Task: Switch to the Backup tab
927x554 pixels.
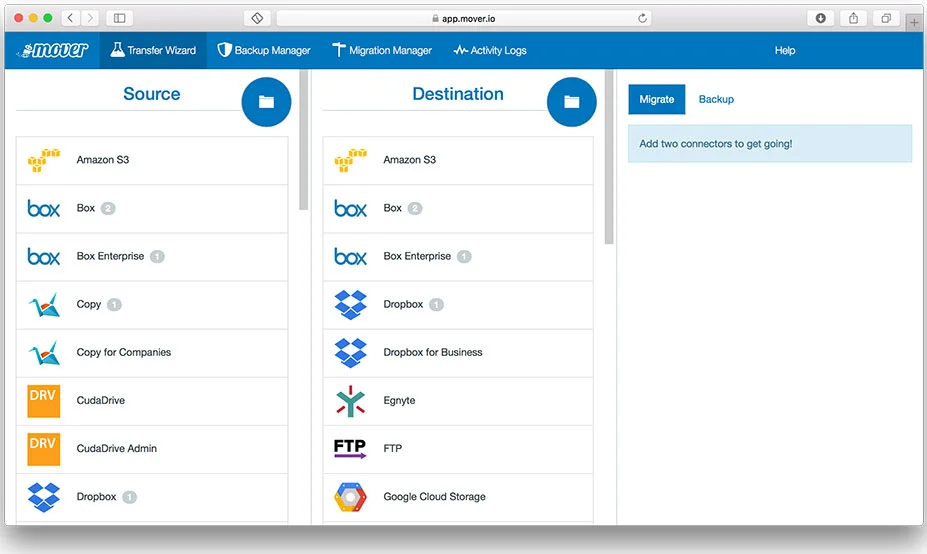Action: coord(716,99)
